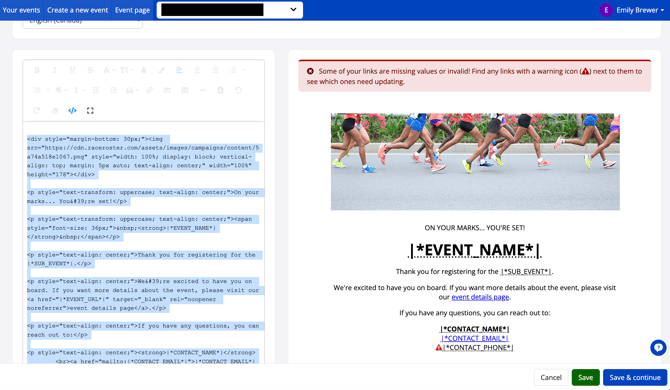Image resolution: width=670 pixels, height=390 pixels.
Task: Open the text color droplet tool
Action: [x=144, y=70]
